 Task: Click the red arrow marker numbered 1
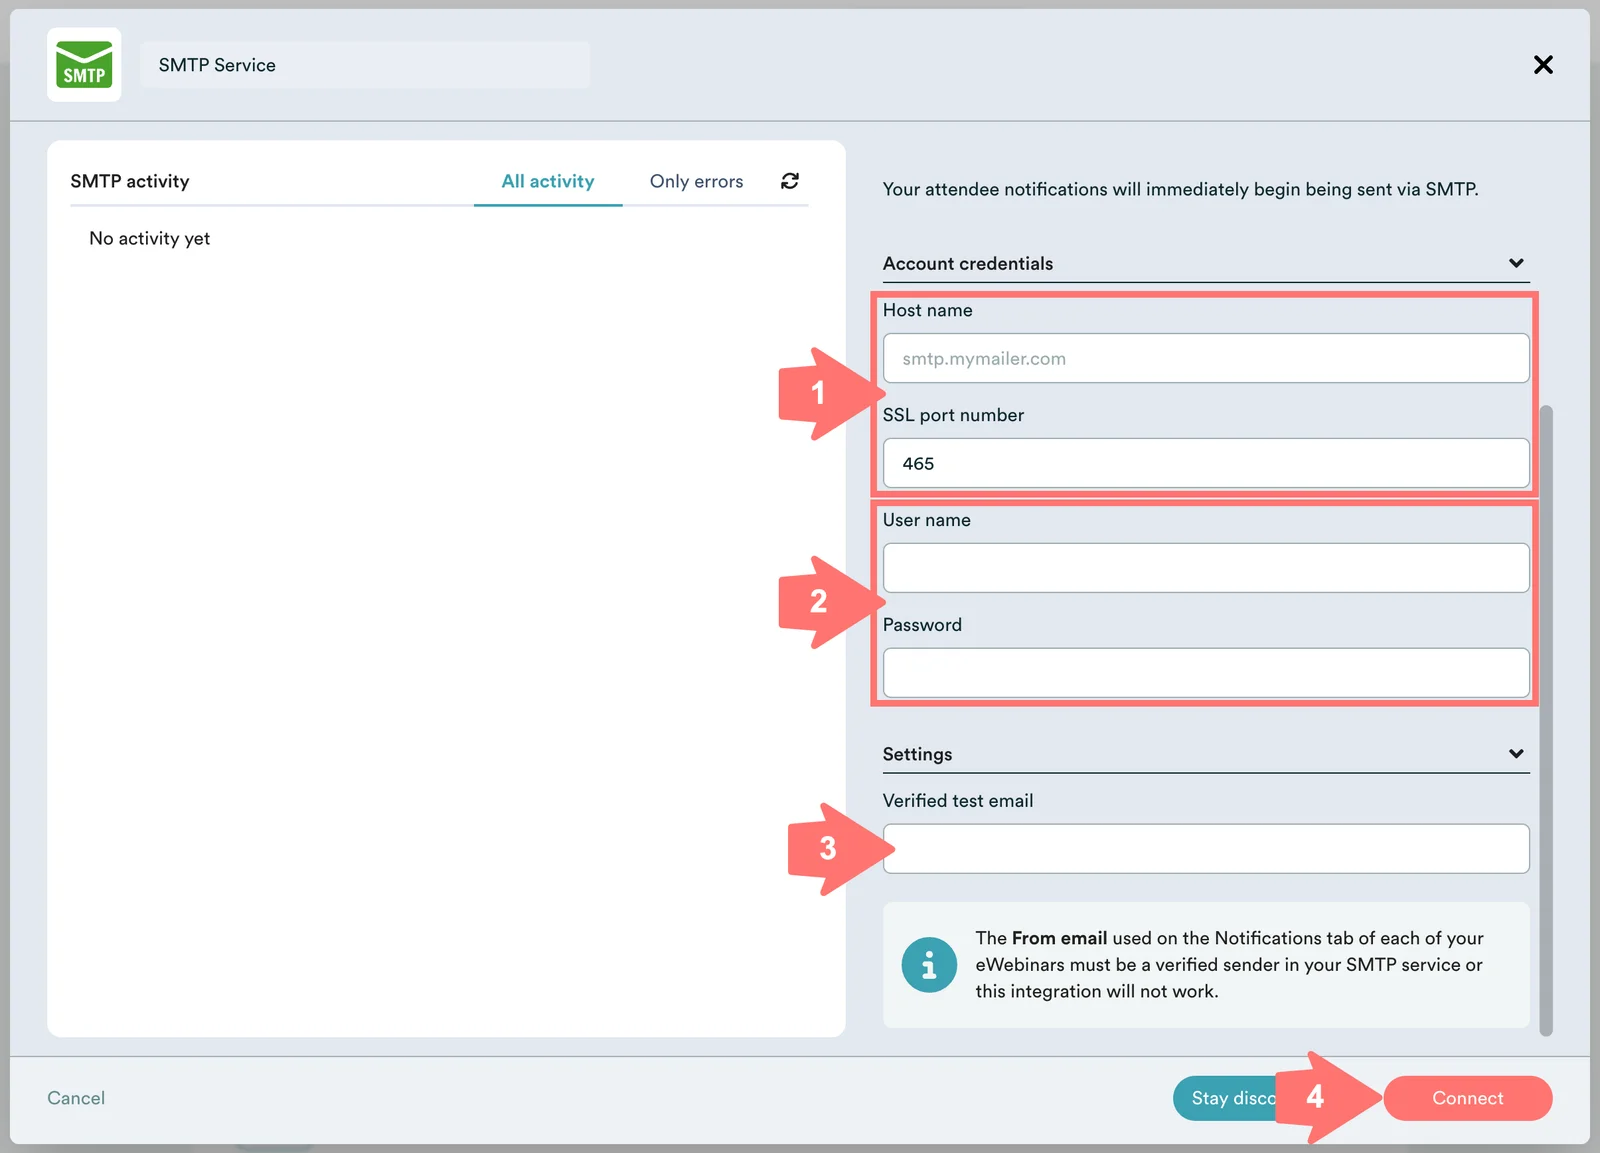point(820,393)
